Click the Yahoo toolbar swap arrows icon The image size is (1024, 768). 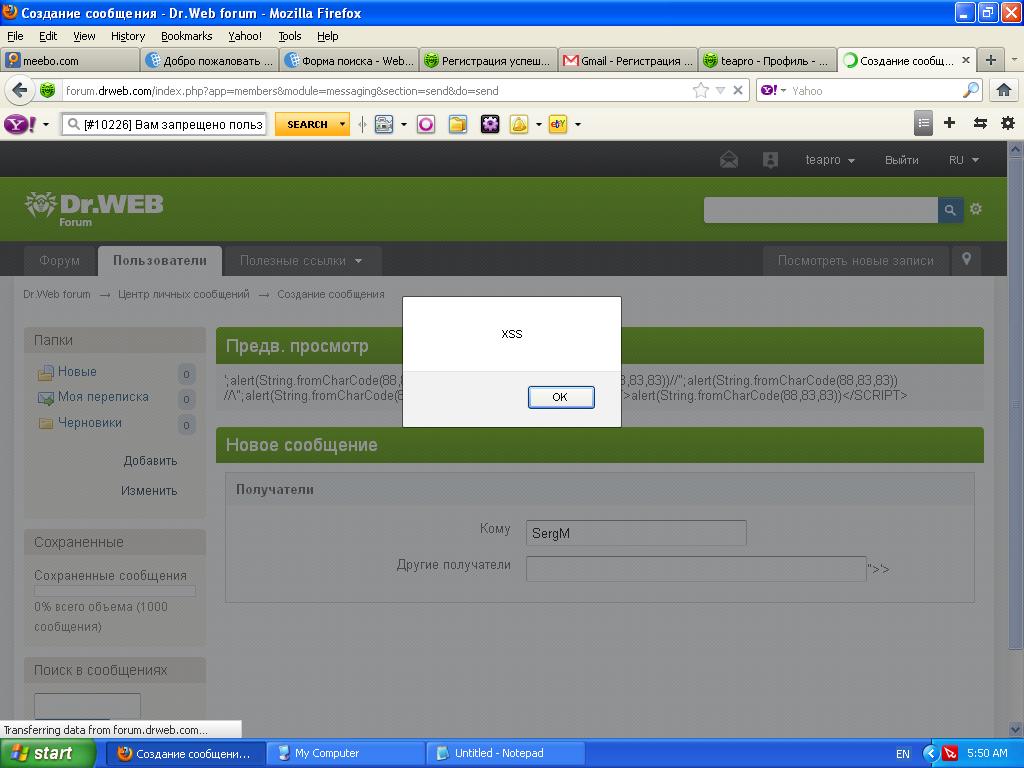(980, 123)
